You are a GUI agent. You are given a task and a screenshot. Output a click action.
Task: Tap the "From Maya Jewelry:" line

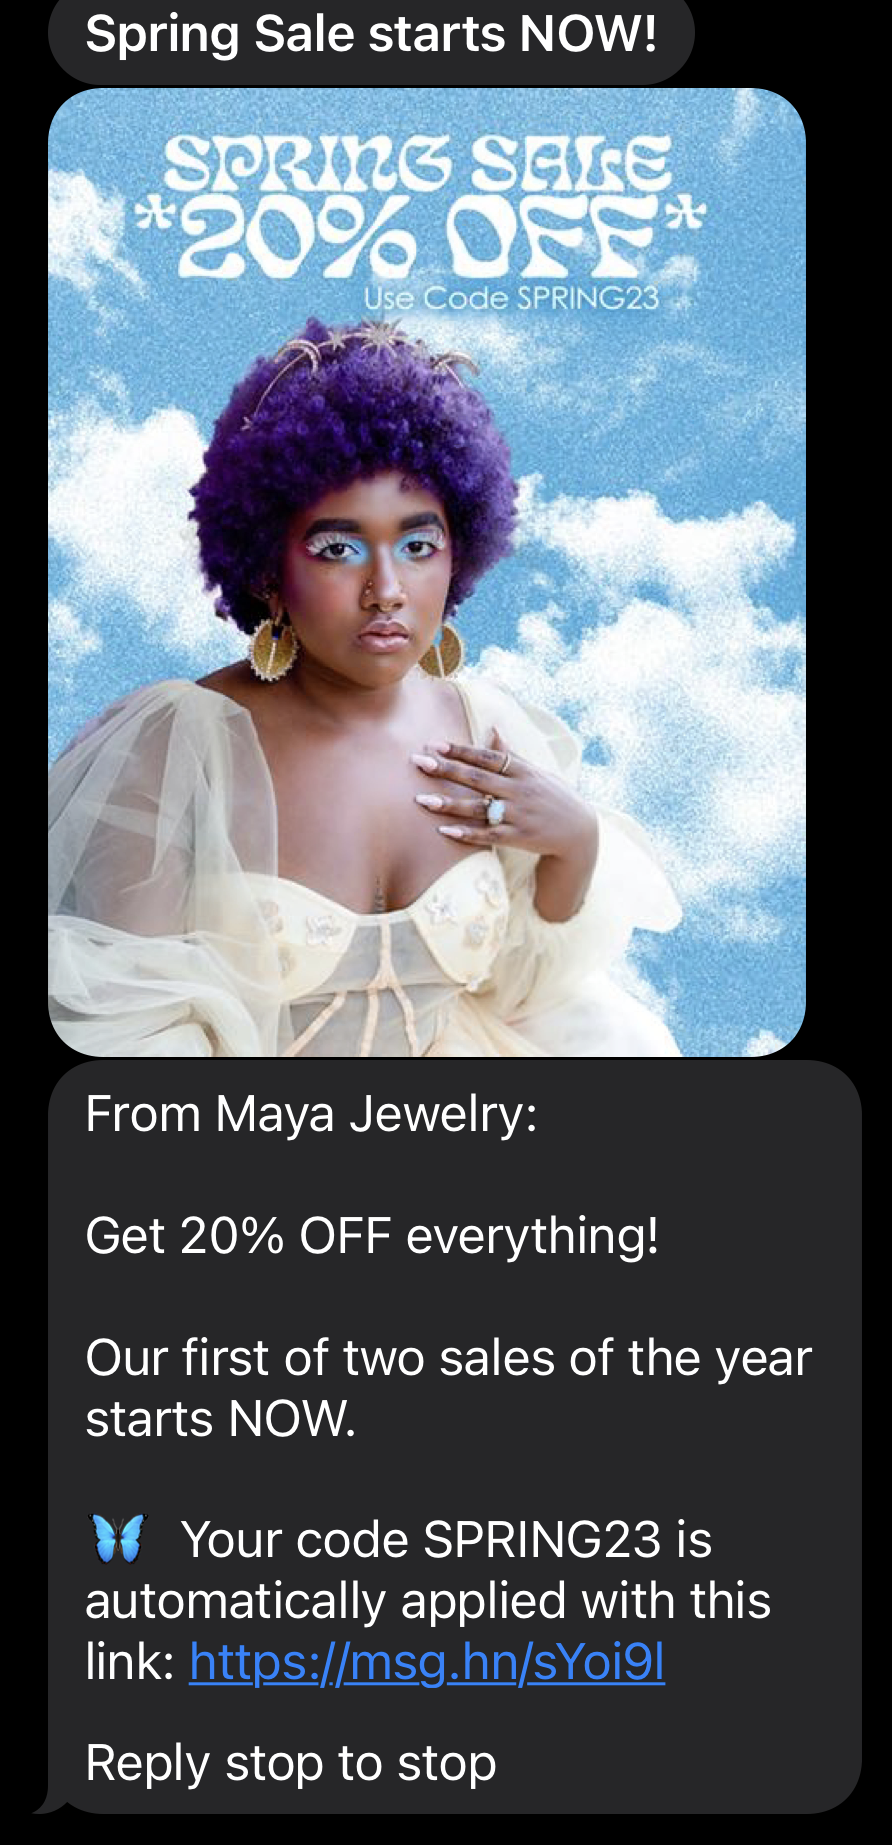tap(311, 1114)
